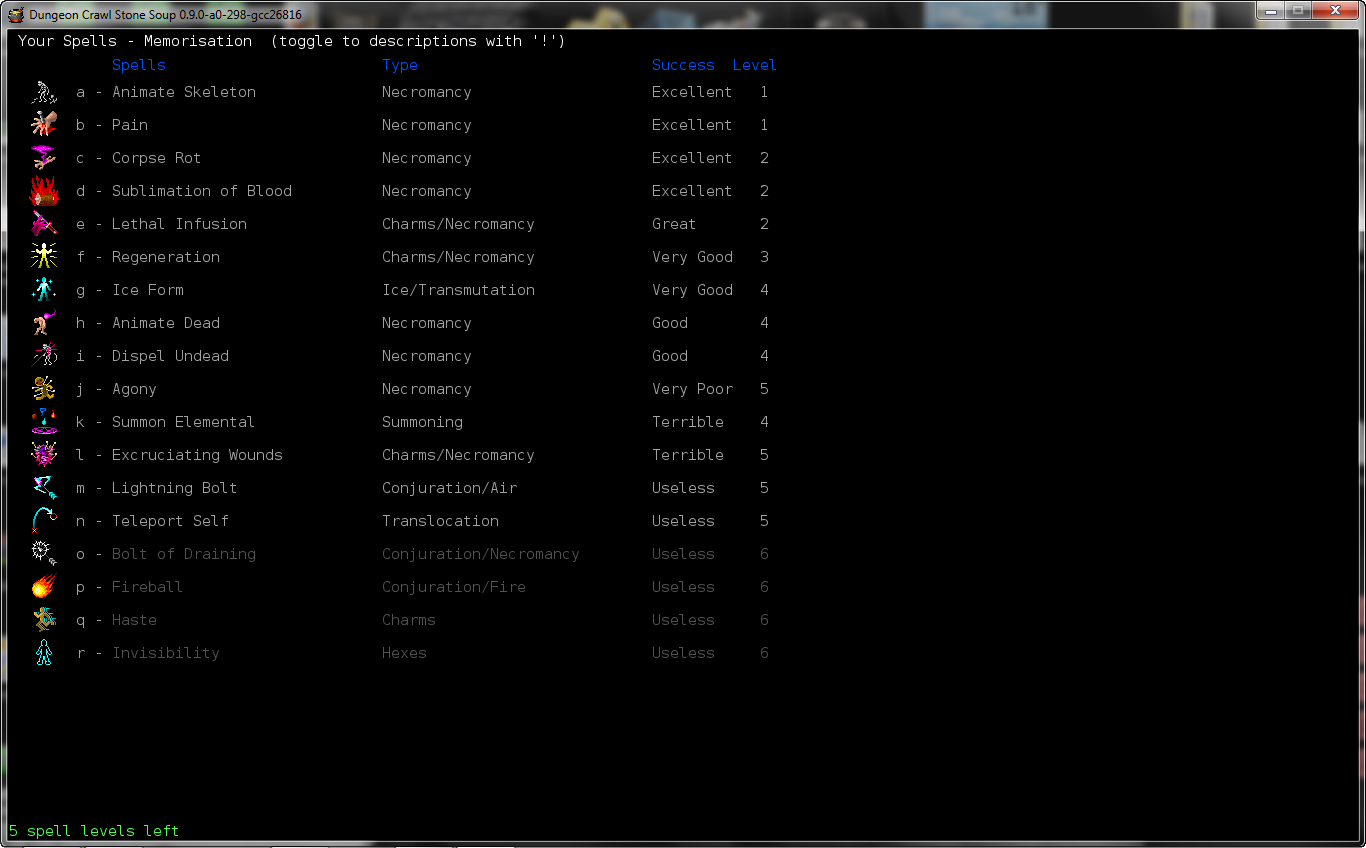Select the 'Regeneration' spell name
Image resolution: width=1366 pixels, height=848 pixels.
[166, 257]
